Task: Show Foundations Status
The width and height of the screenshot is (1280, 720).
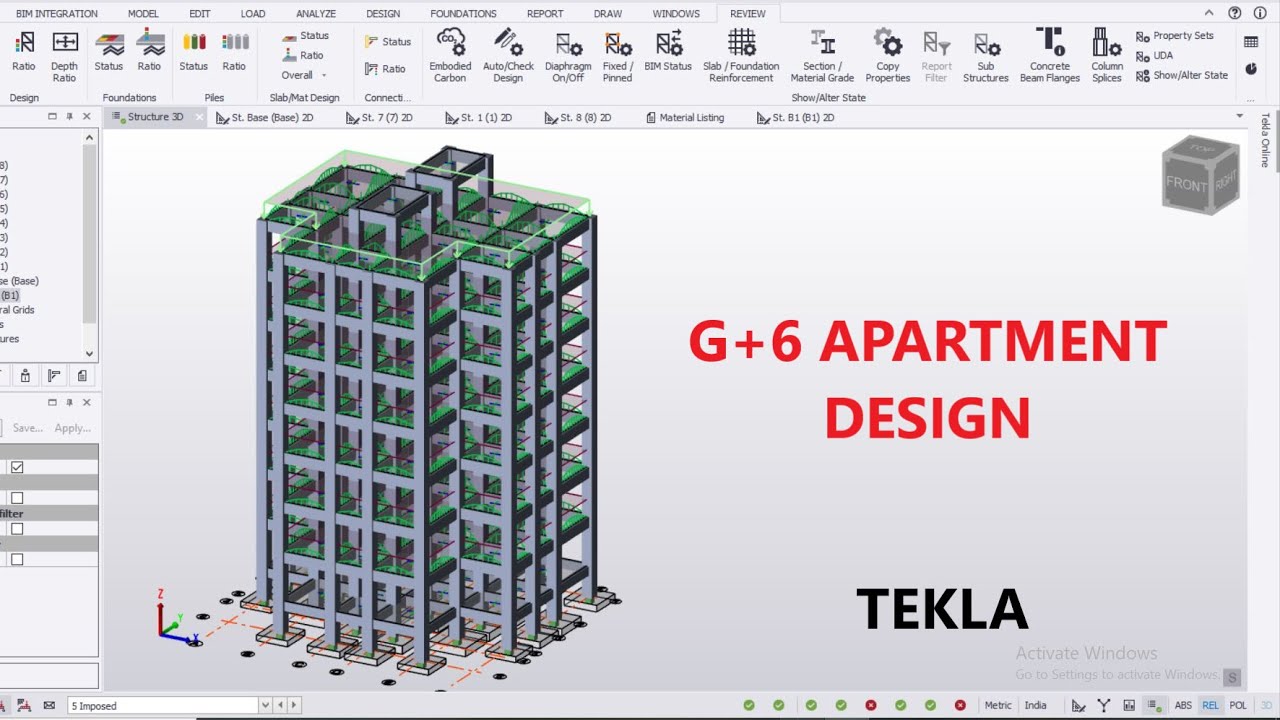Action: coord(109,51)
